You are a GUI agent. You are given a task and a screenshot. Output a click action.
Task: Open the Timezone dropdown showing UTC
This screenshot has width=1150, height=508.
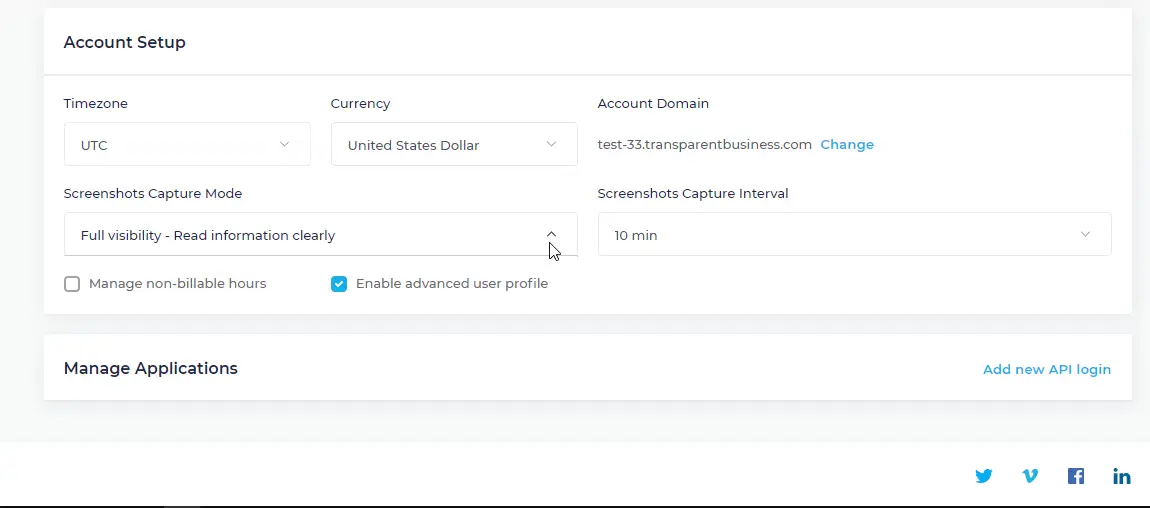(x=170, y=145)
